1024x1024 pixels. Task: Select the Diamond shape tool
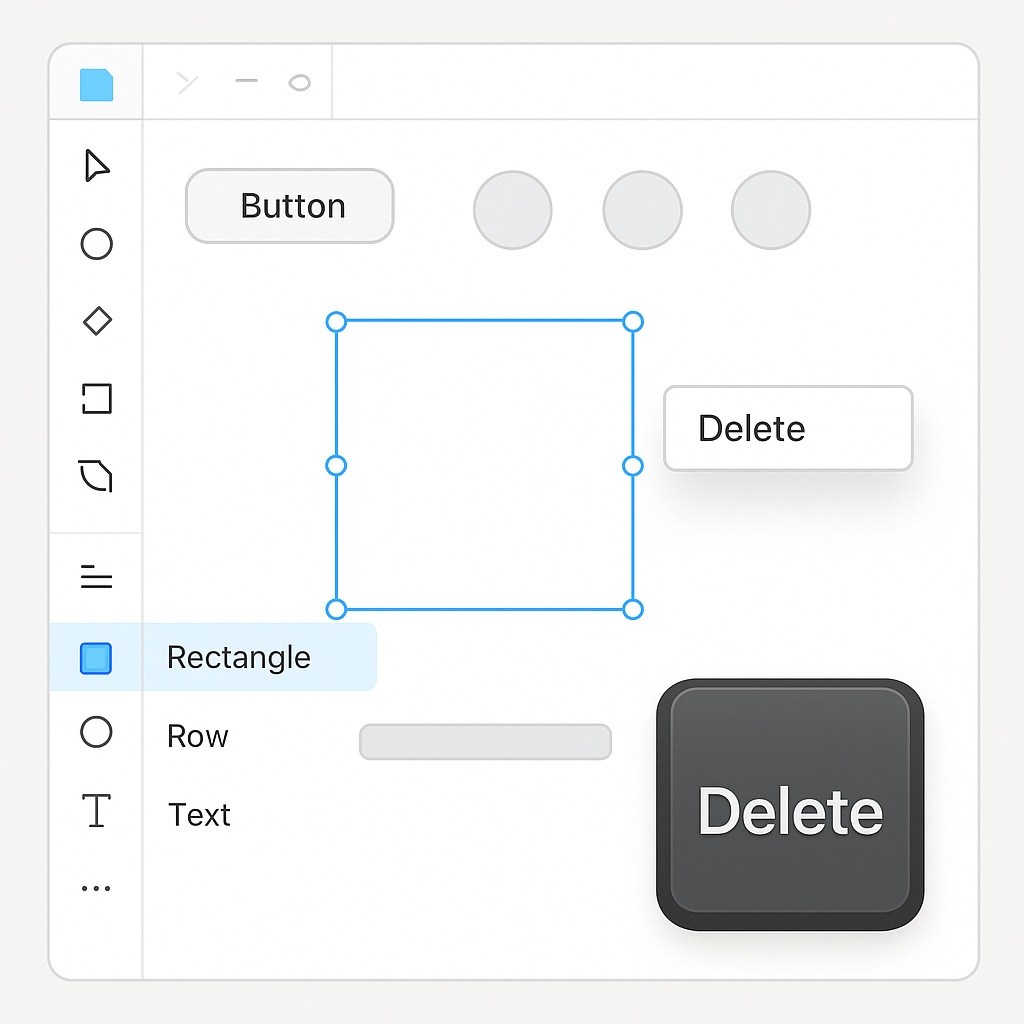point(95,322)
